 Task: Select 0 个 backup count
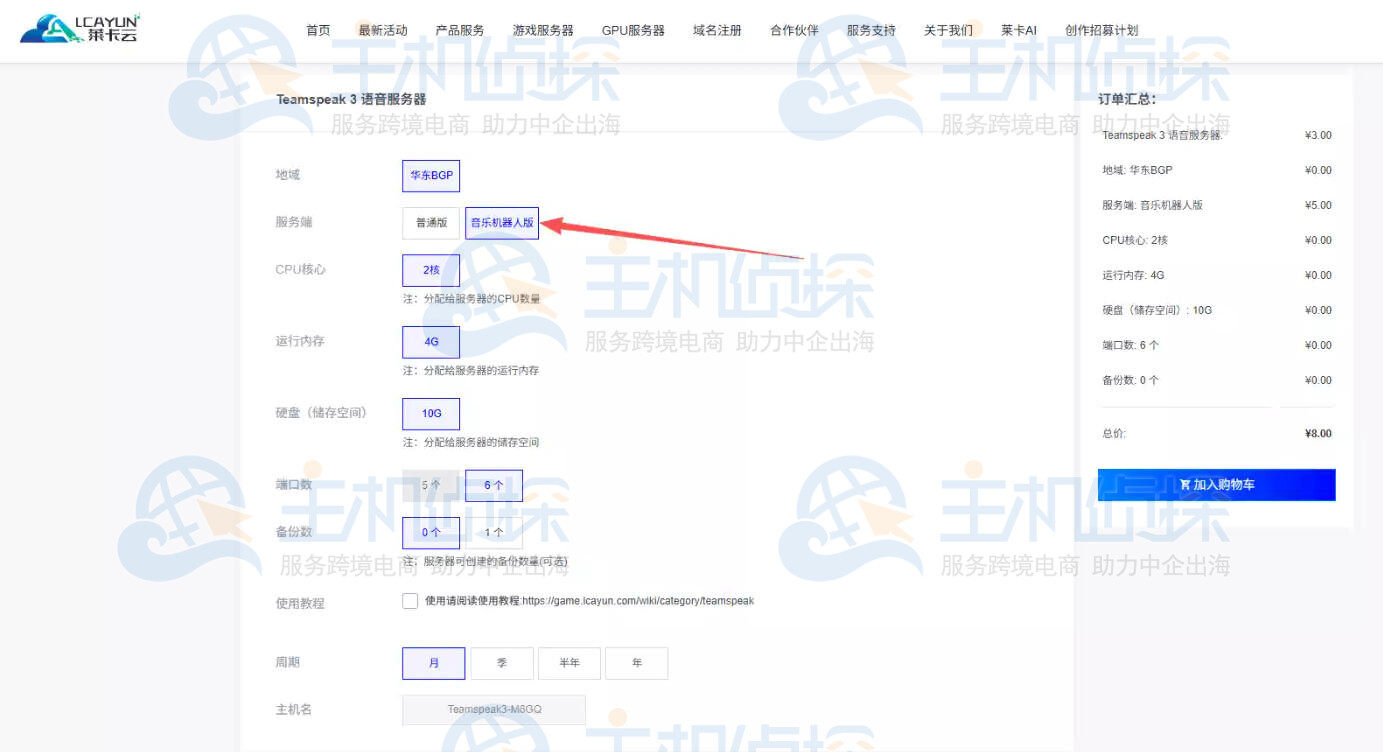pyautogui.click(x=431, y=533)
